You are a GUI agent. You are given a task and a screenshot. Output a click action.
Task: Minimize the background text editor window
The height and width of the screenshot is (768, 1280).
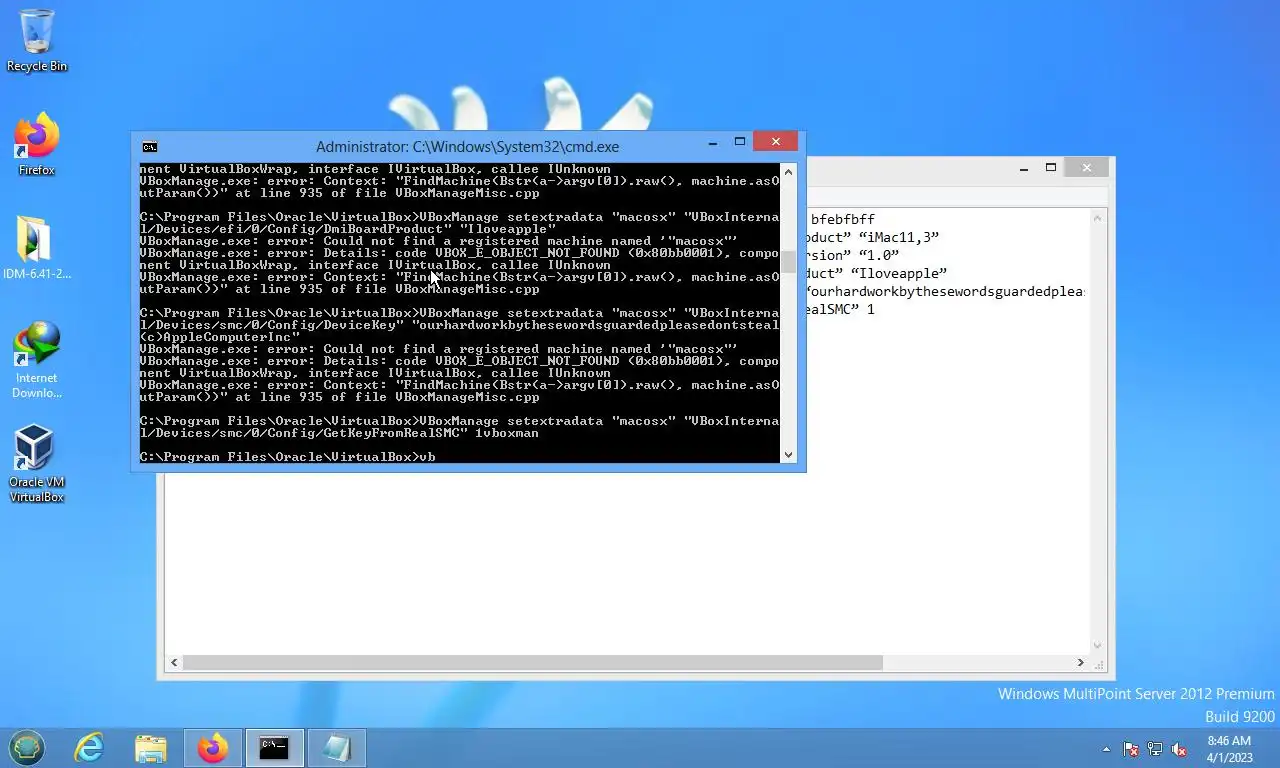[1024, 168]
